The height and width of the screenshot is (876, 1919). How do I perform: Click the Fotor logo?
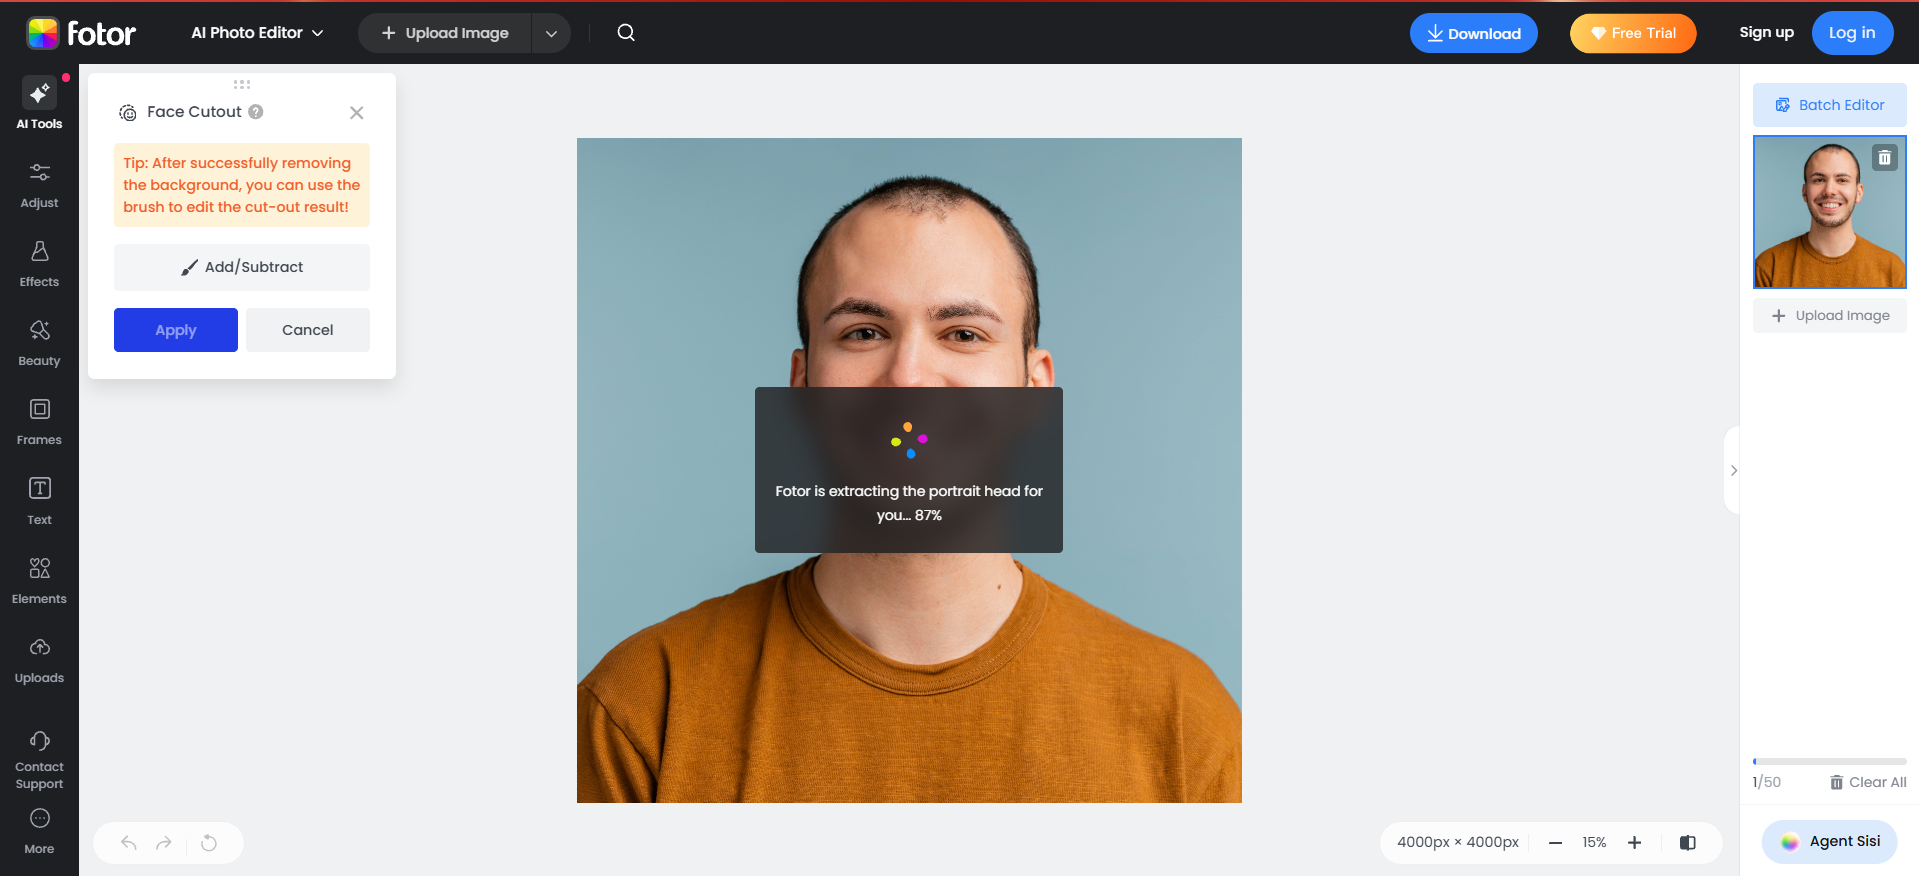[81, 33]
